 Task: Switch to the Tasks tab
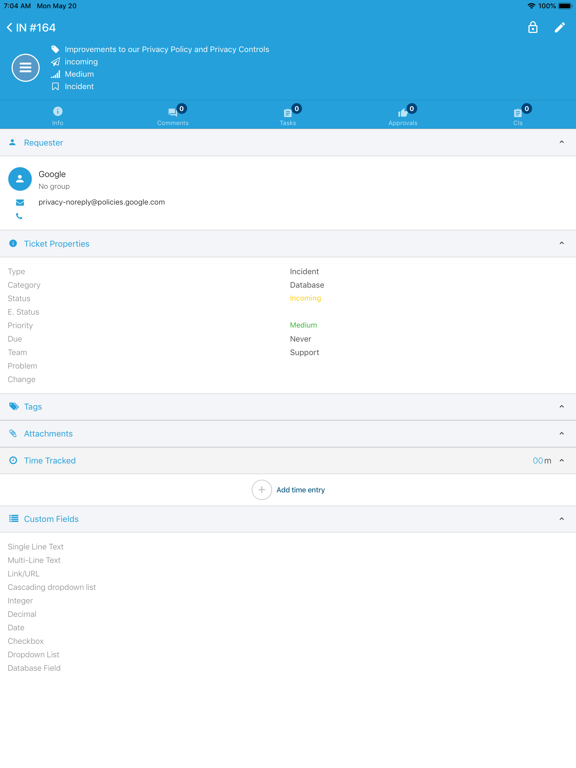[x=288, y=116]
